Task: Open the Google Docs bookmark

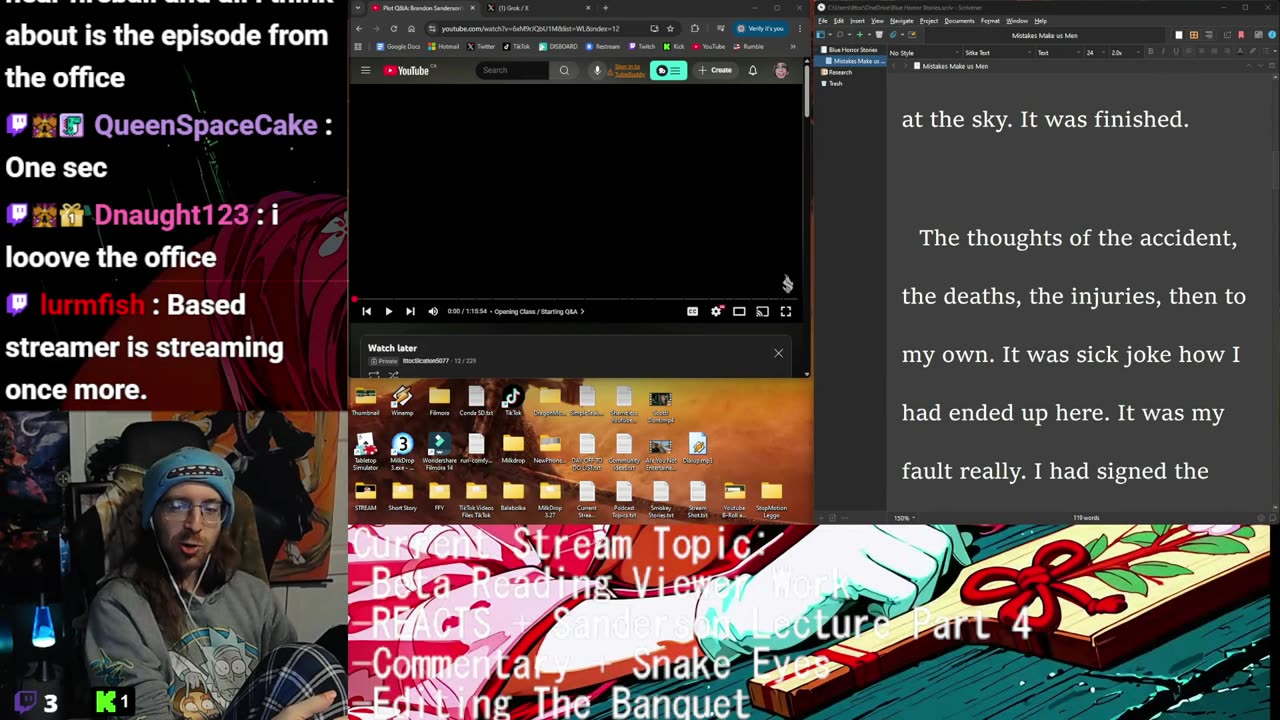Action: tap(399, 46)
